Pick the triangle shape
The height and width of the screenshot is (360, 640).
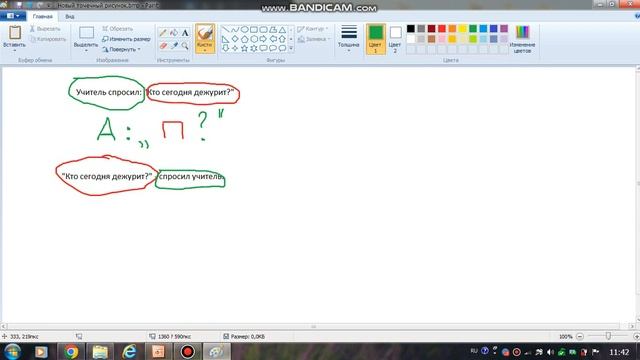point(282,30)
